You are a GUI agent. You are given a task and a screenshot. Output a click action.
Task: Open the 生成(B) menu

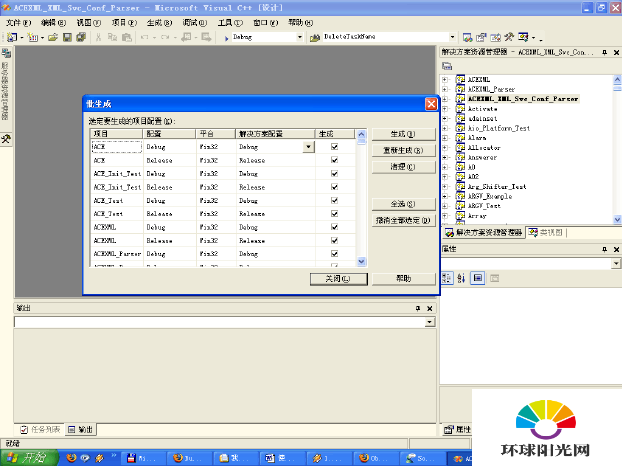159,23
